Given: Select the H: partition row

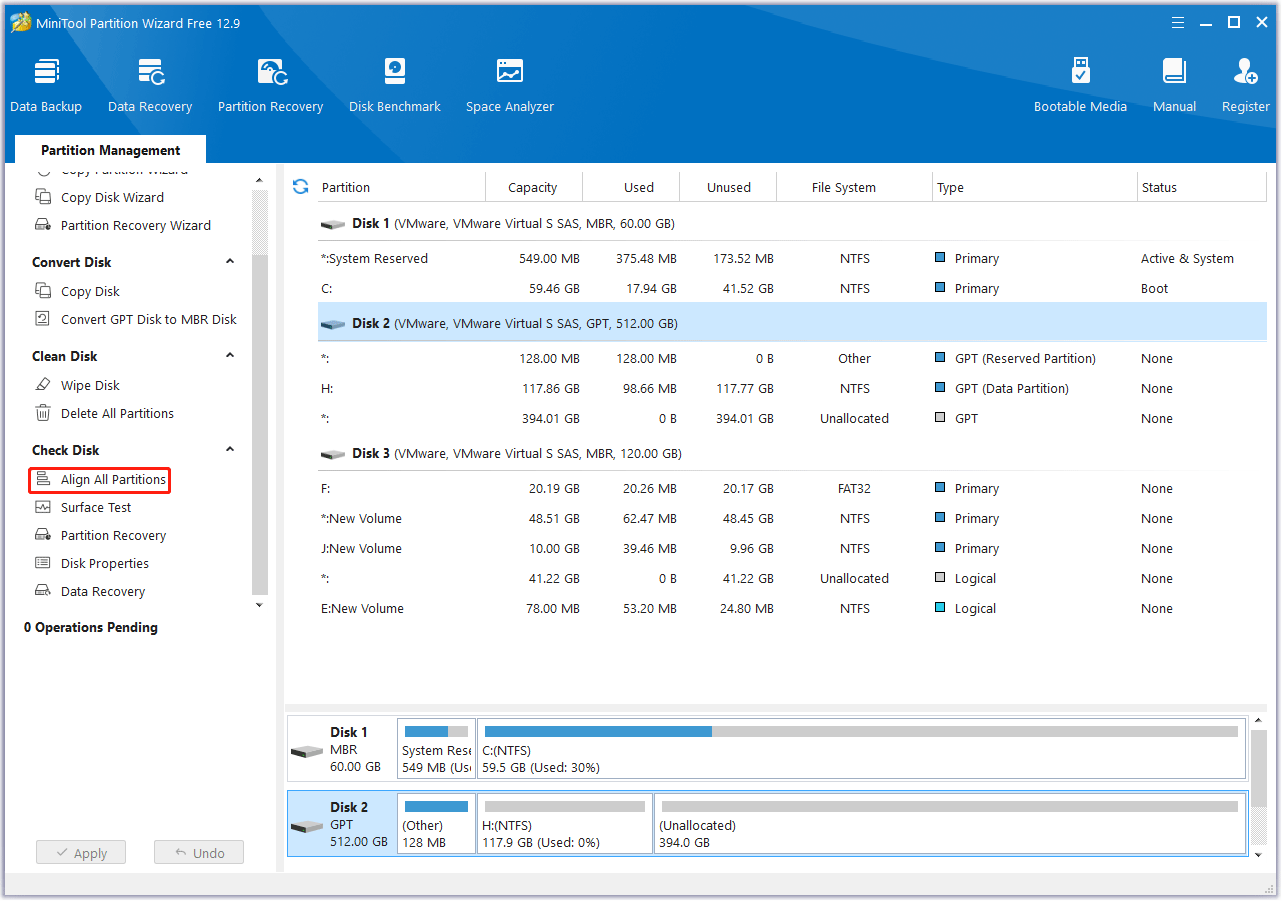Looking at the screenshot, I should click(792, 388).
